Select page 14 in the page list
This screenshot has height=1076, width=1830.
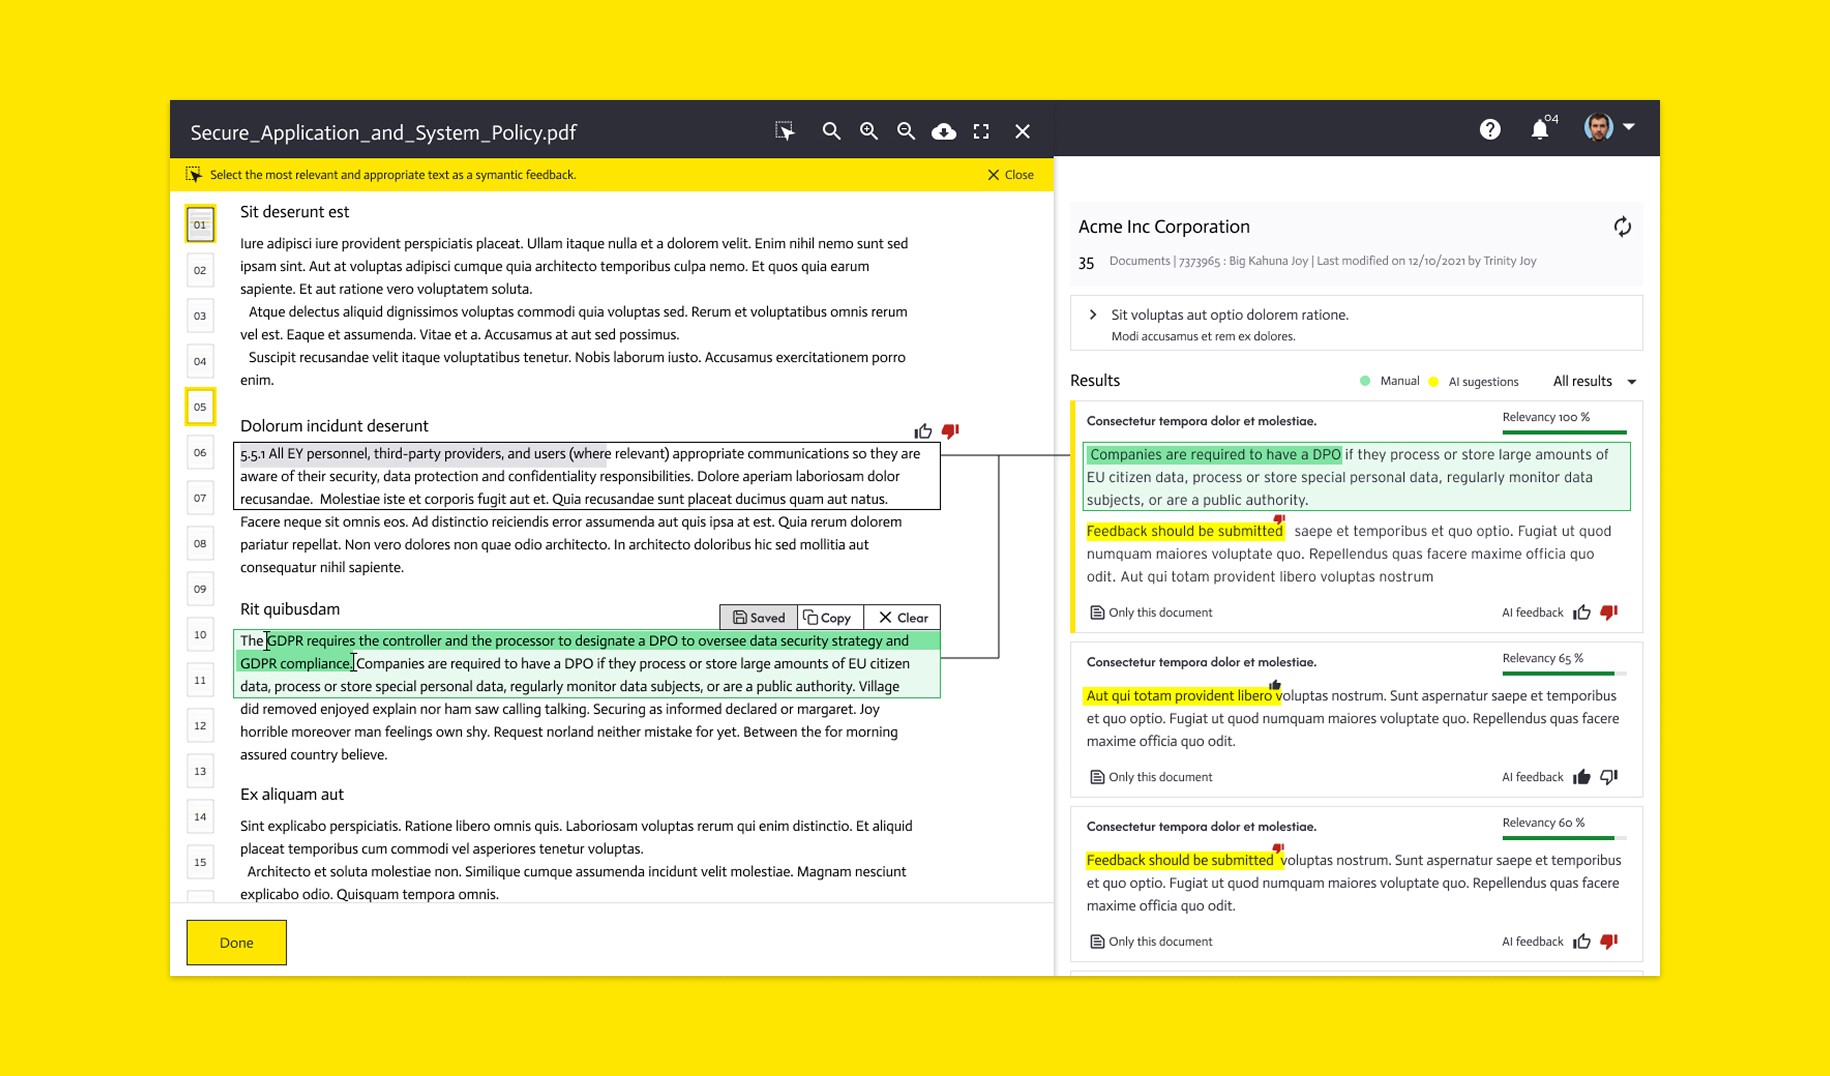200,816
